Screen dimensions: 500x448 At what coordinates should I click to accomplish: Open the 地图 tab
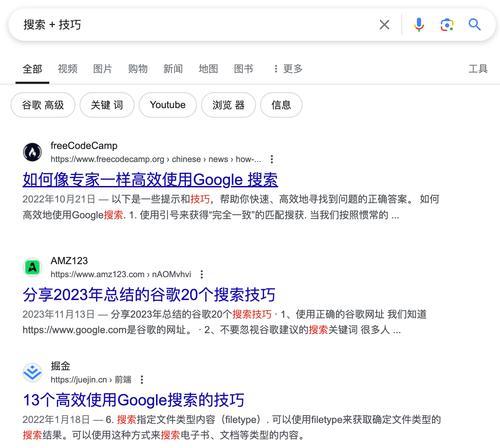click(x=208, y=69)
